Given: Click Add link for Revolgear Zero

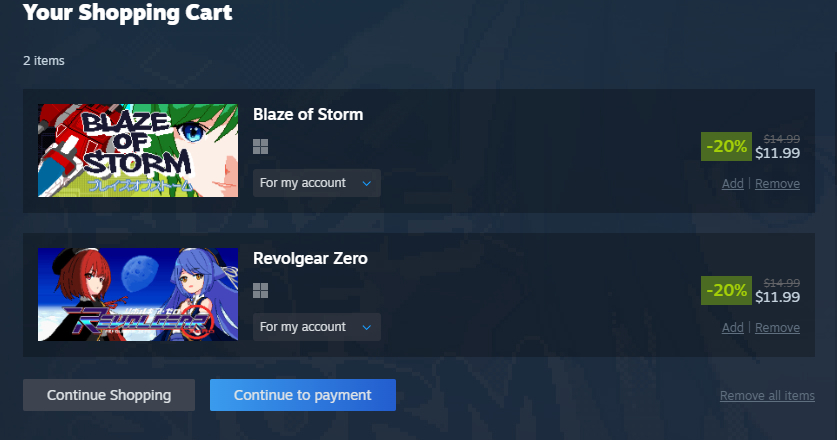Looking at the screenshot, I should pyautogui.click(x=732, y=328).
